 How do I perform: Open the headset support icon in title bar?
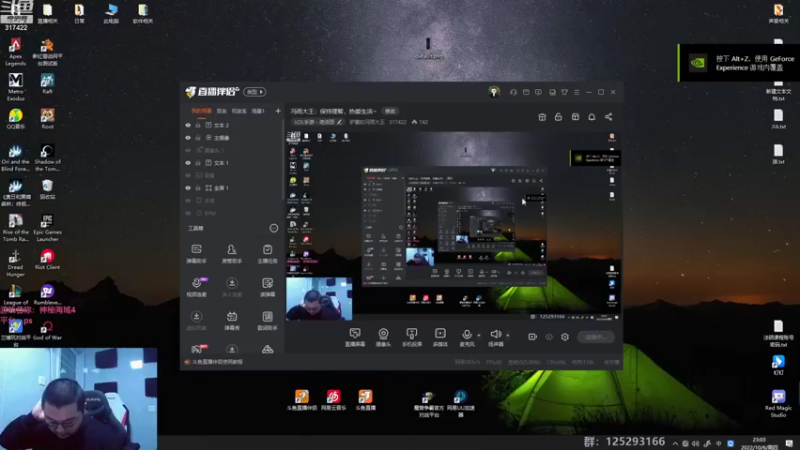(513, 92)
